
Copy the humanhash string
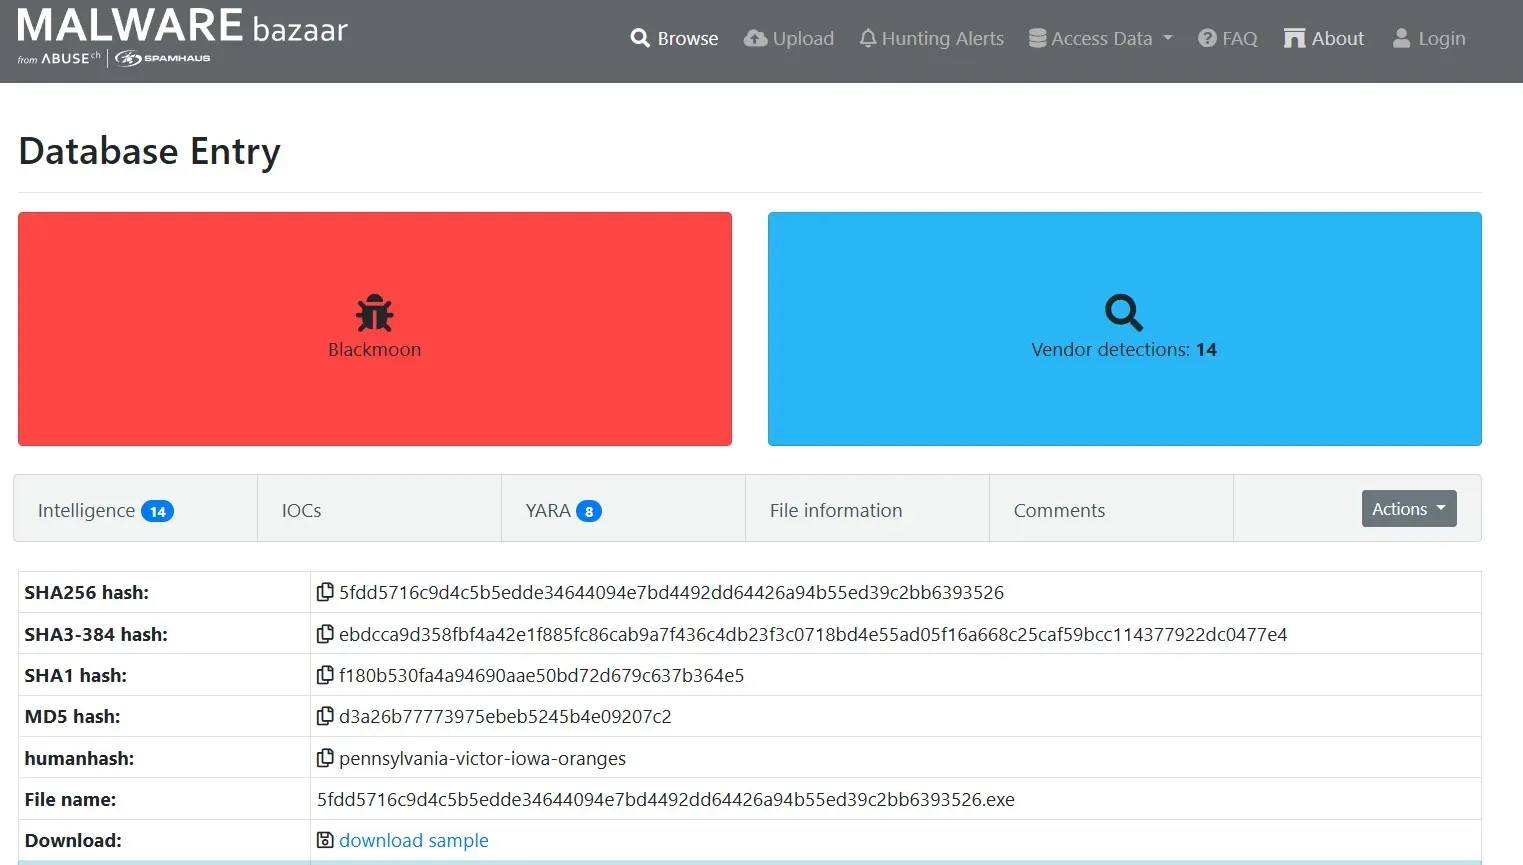coord(325,758)
